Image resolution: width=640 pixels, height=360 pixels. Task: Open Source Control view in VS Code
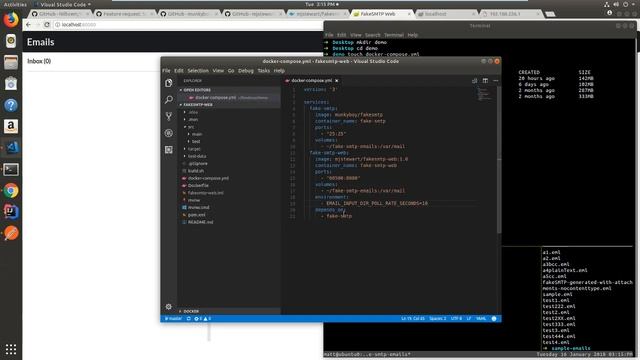[x=169, y=116]
